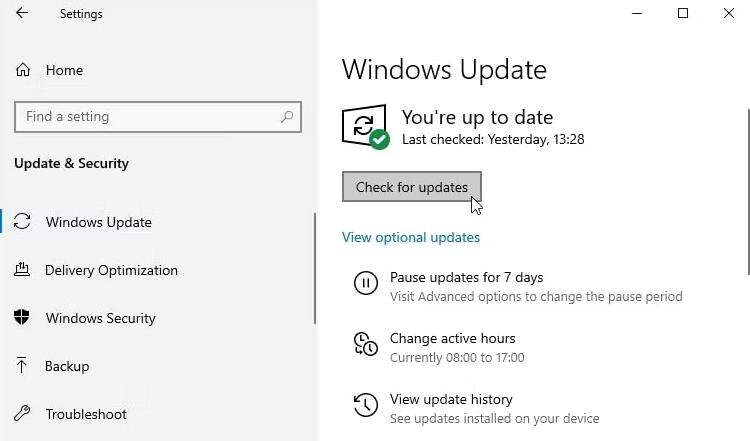The height and width of the screenshot is (441, 750).
Task: Click the Check for updates button
Action: pos(412,187)
